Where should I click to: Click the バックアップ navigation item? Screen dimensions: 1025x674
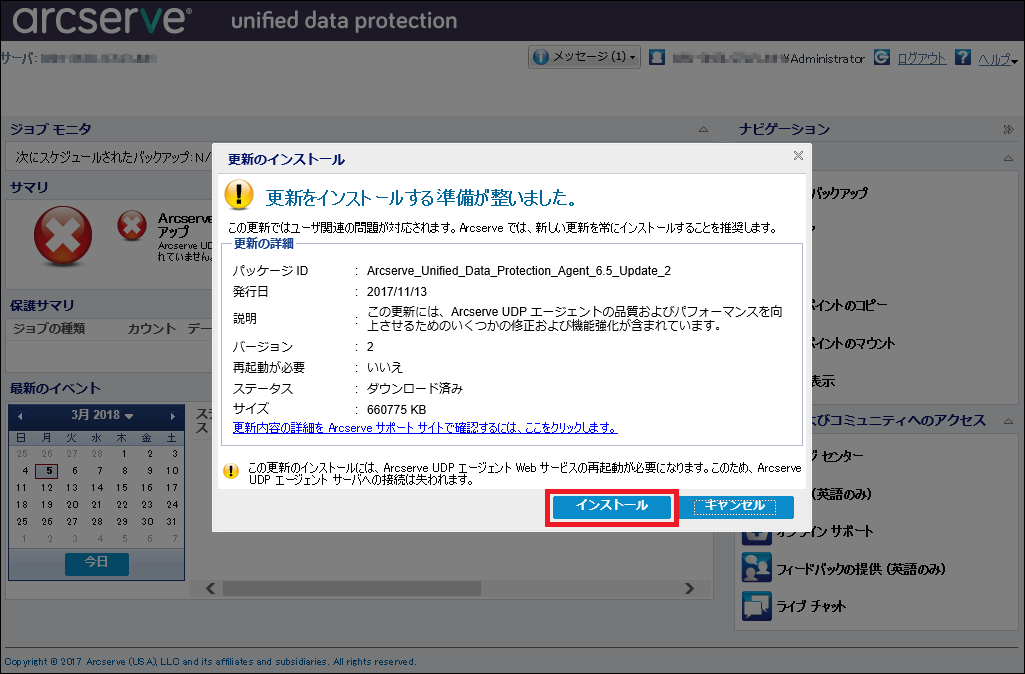pos(839,194)
